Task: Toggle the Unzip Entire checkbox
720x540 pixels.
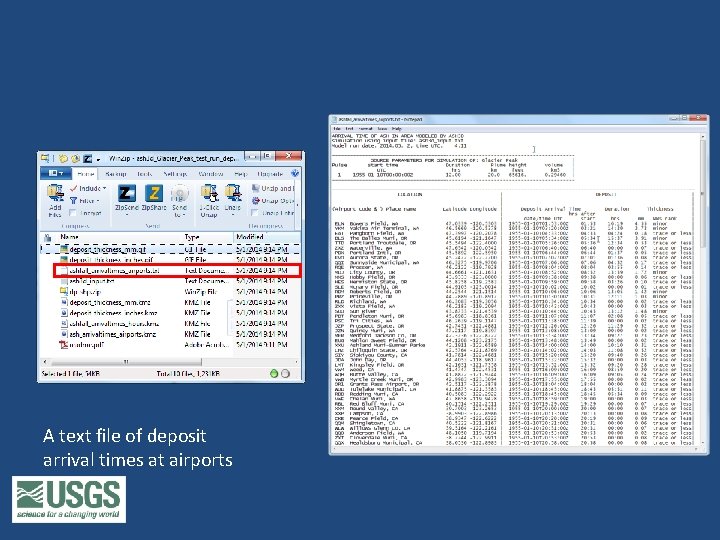Action: (x=255, y=213)
